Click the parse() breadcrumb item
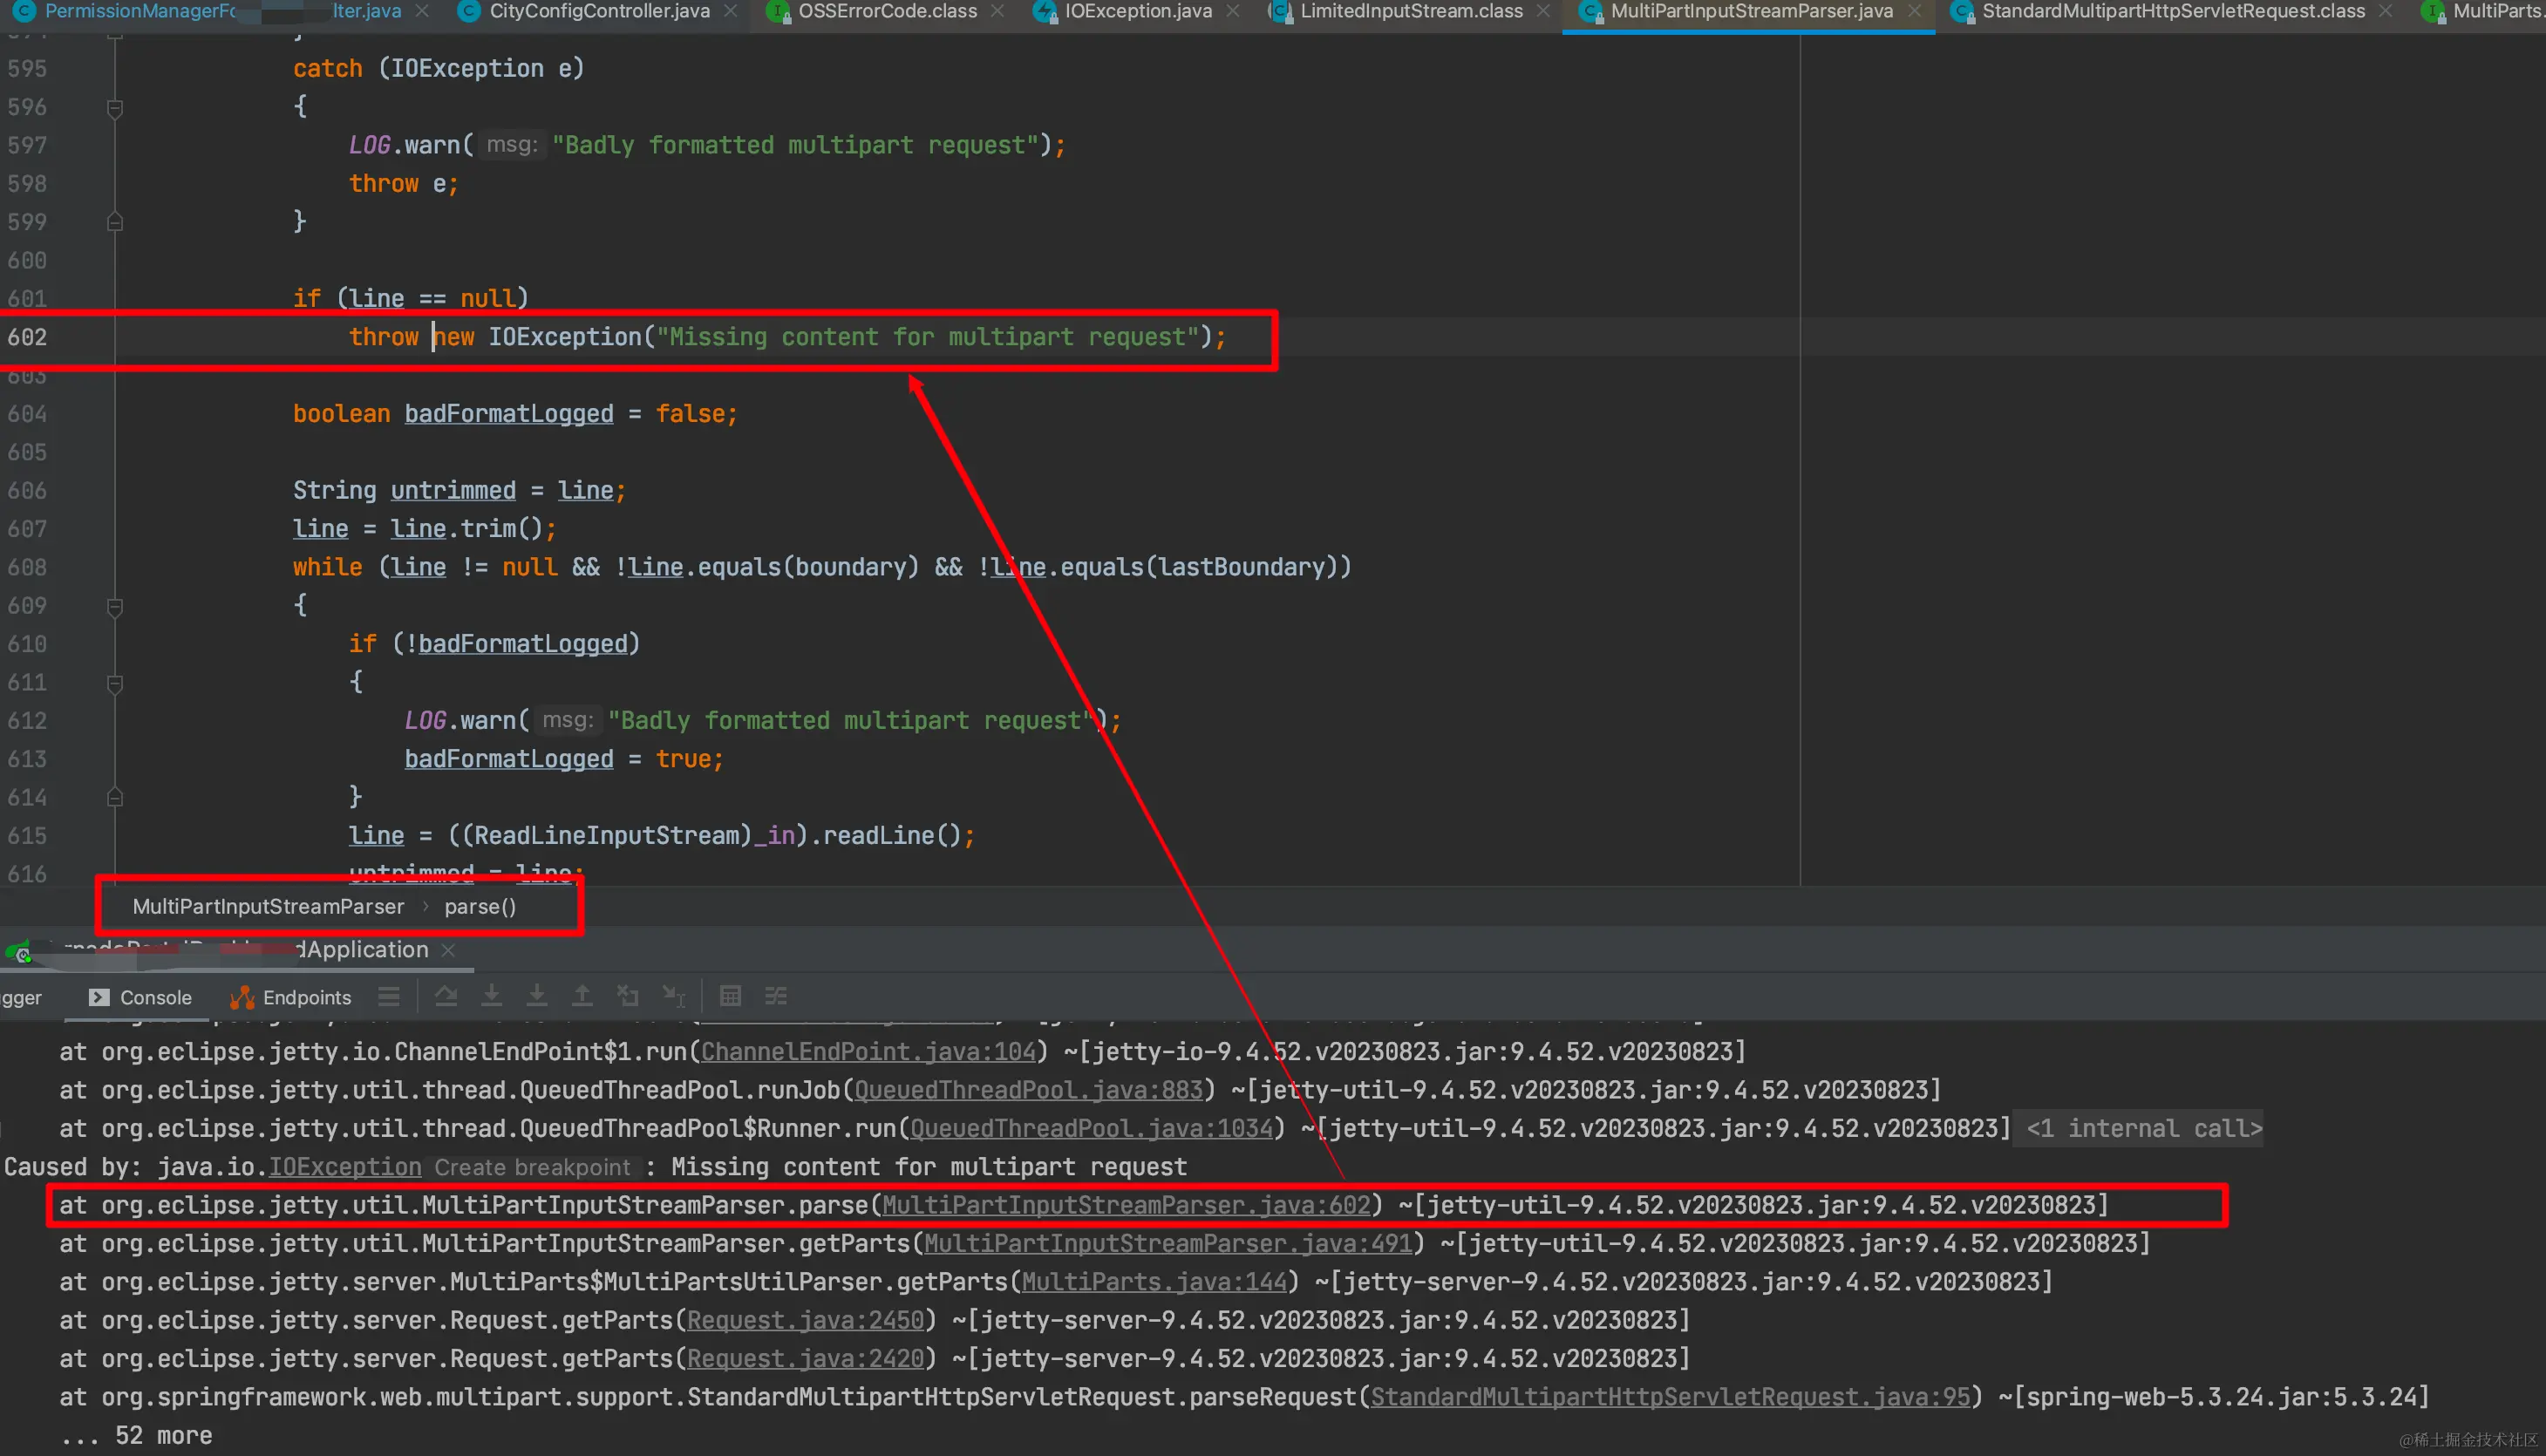 pos(480,907)
